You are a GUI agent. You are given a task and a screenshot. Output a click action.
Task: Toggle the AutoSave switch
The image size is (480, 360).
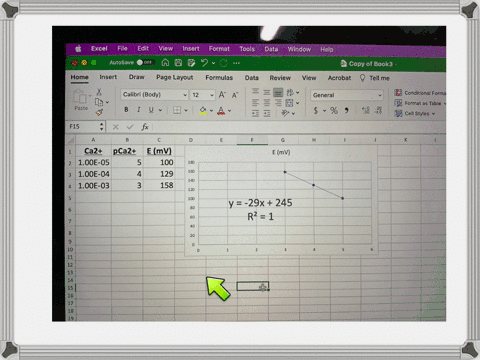[x=145, y=62]
